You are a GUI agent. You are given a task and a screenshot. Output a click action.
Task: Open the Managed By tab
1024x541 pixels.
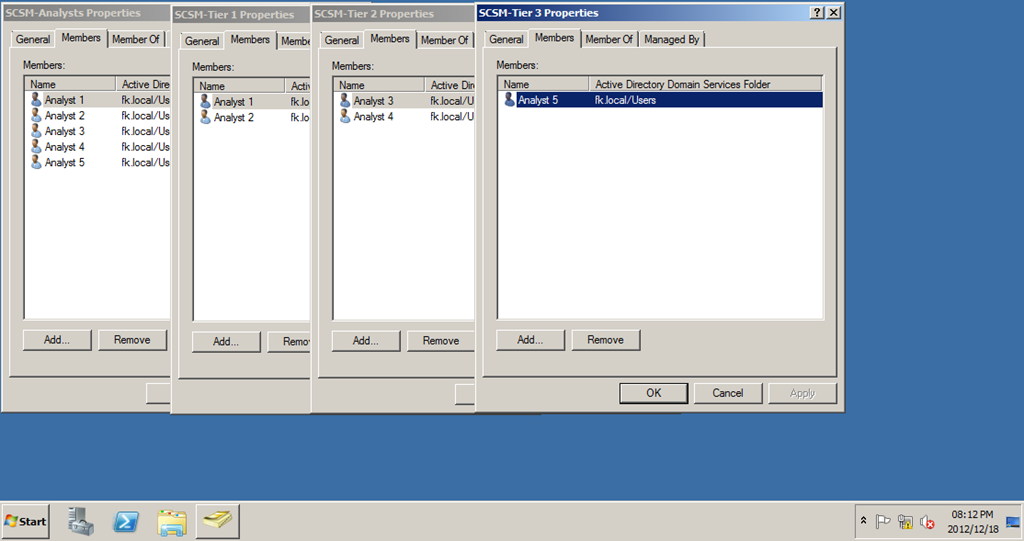click(671, 39)
